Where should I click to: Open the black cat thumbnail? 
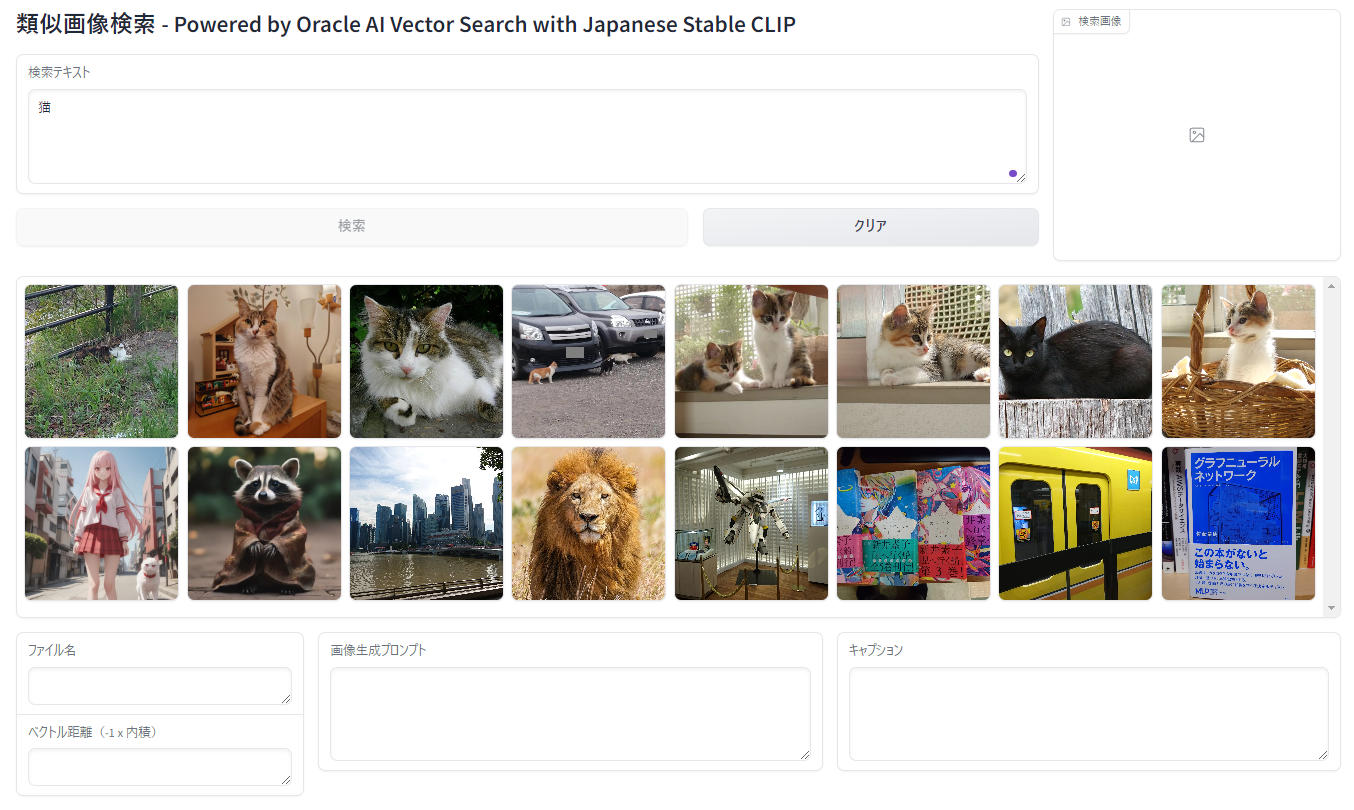1075,361
